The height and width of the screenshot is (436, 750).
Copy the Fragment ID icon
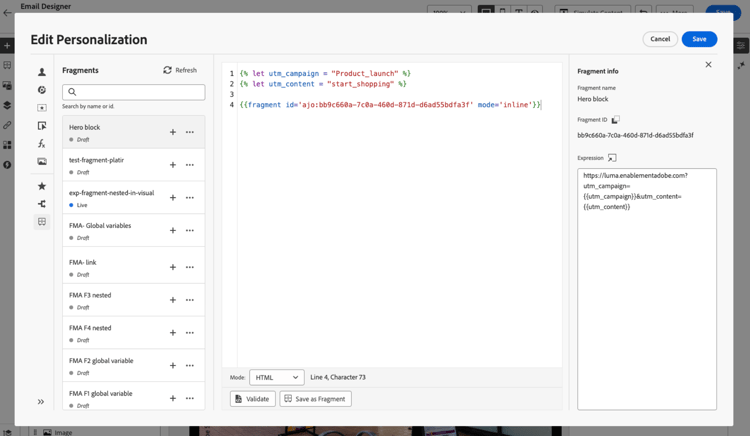pyautogui.click(x=616, y=120)
